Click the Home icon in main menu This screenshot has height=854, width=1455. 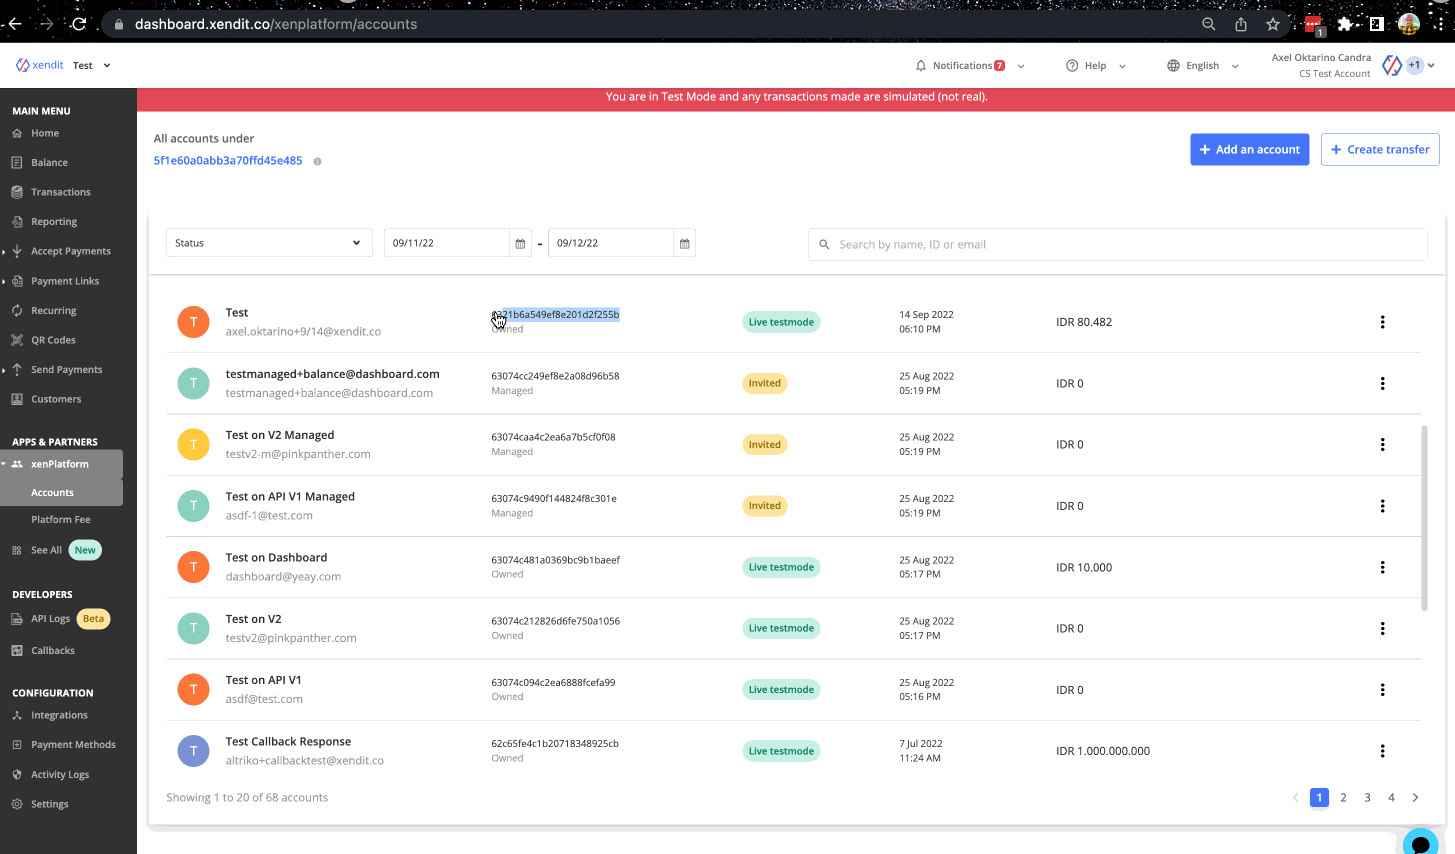coord(17,133)
